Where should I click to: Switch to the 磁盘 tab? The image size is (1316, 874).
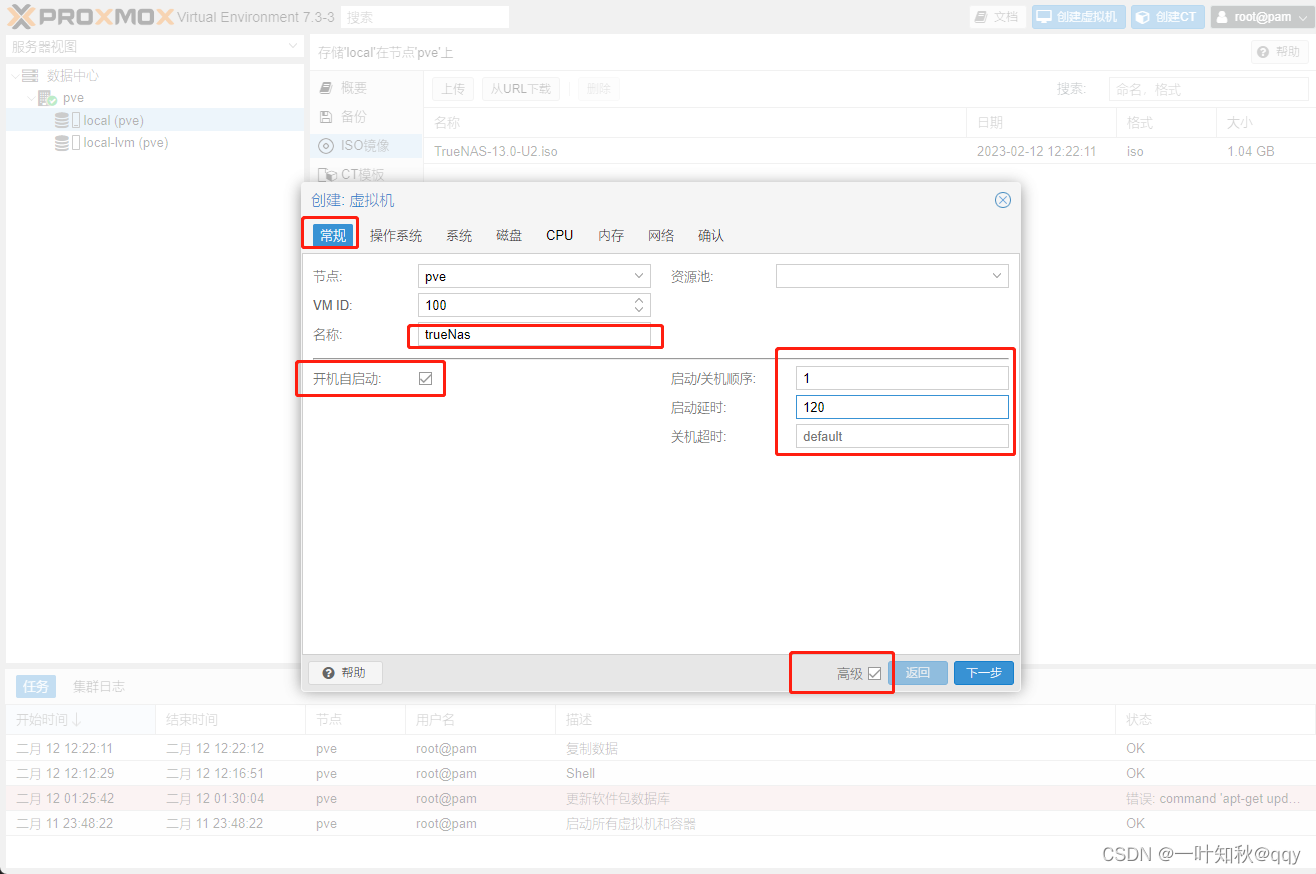[509, 235]
